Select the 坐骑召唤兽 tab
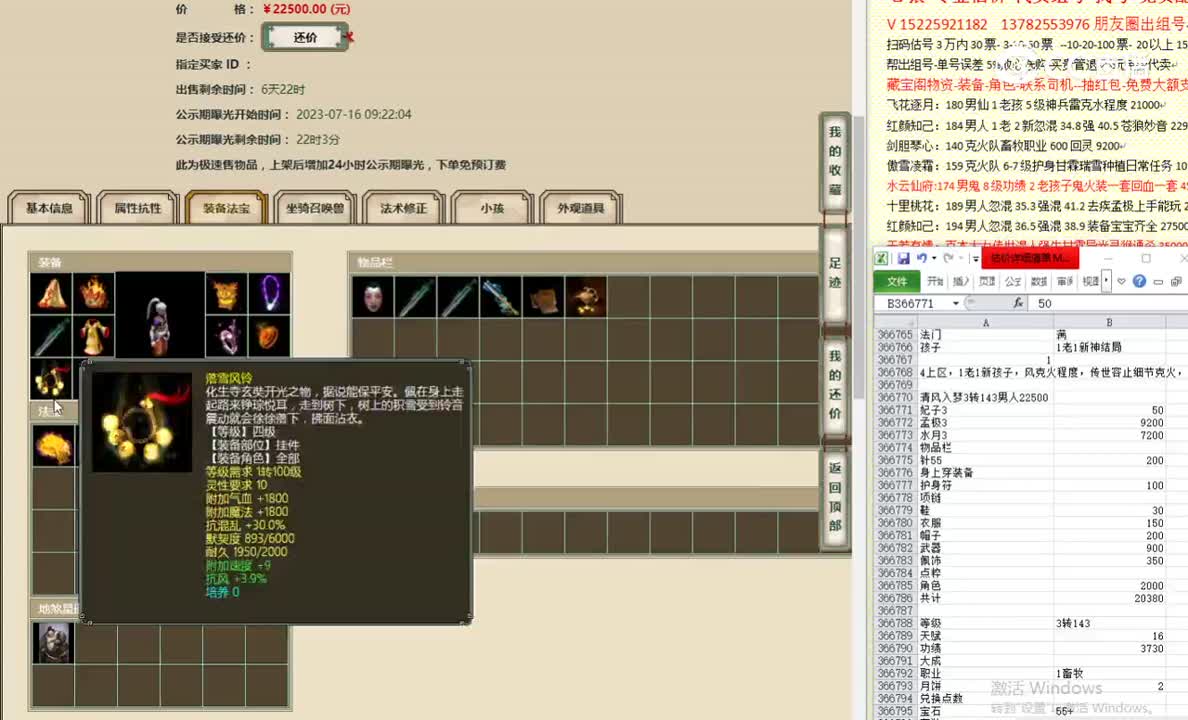The image size is (1188, 720). (315, 208)
